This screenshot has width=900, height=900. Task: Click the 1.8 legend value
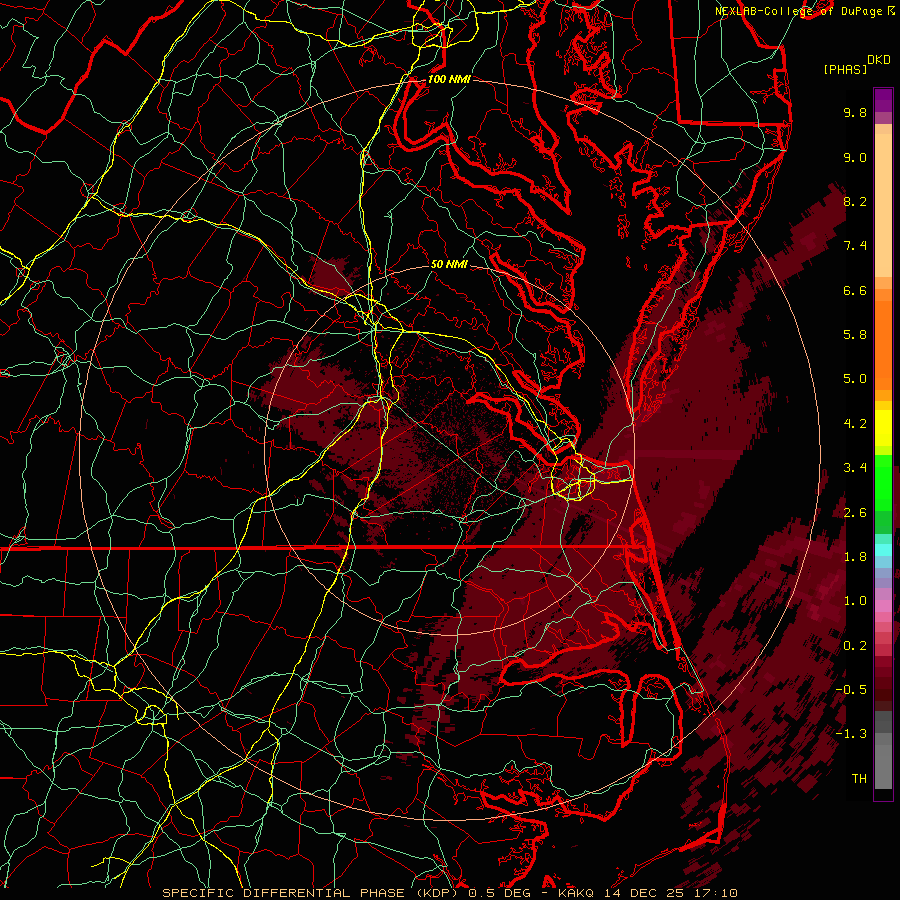coord(855,557)
